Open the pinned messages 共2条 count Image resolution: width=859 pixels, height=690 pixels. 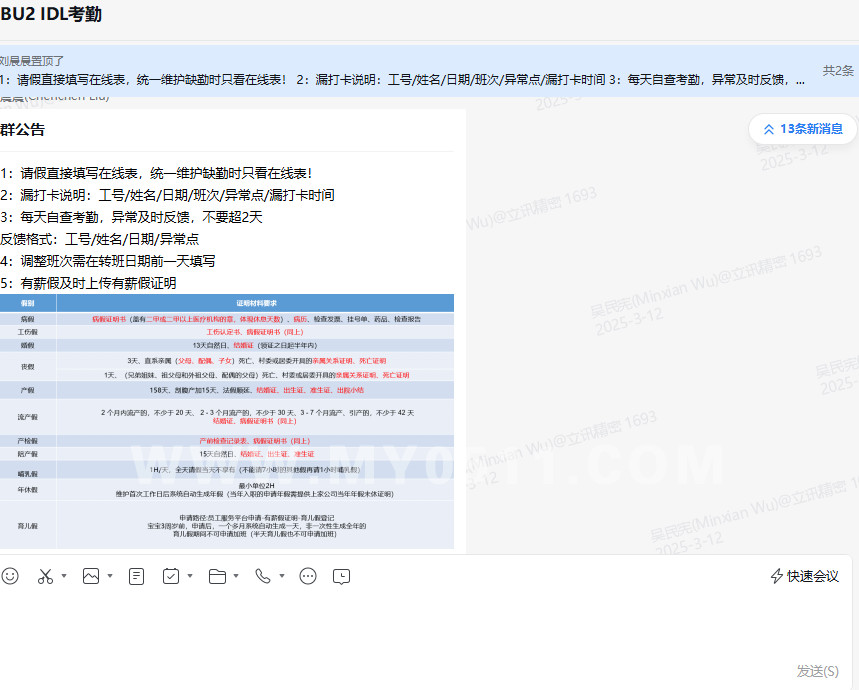[838, 71]
